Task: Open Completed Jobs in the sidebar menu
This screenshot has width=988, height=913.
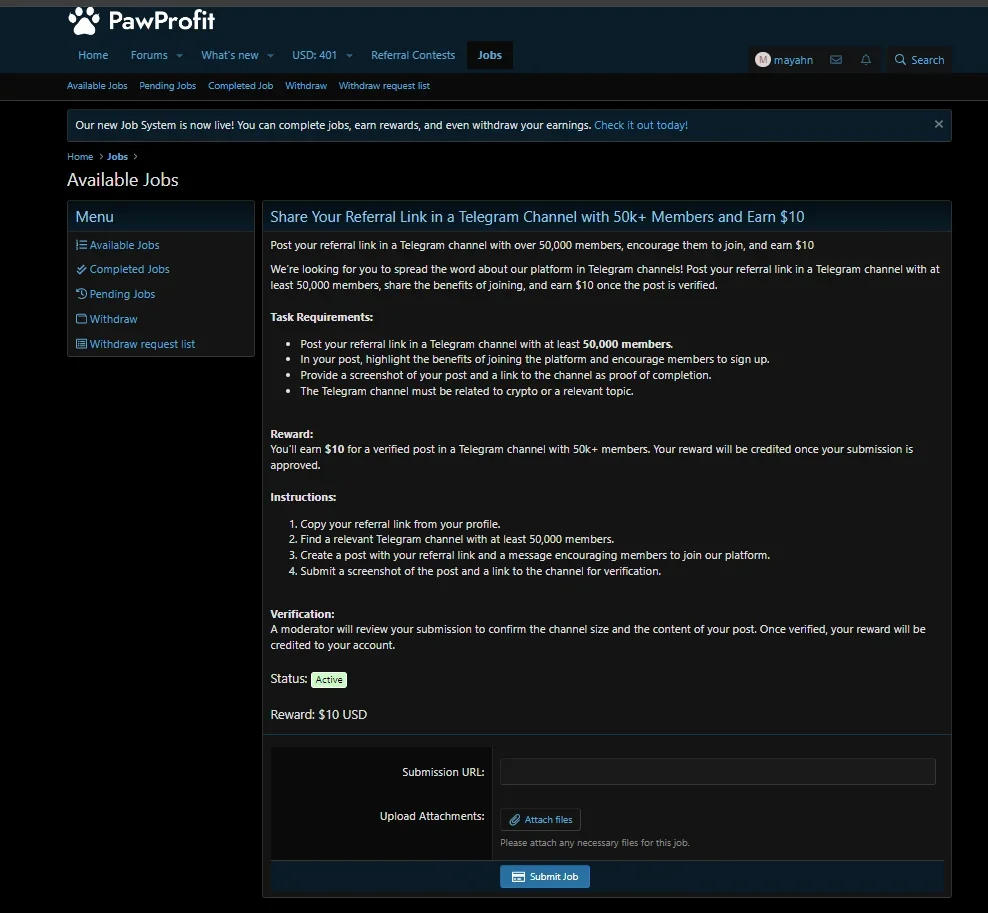Action: 129,269
